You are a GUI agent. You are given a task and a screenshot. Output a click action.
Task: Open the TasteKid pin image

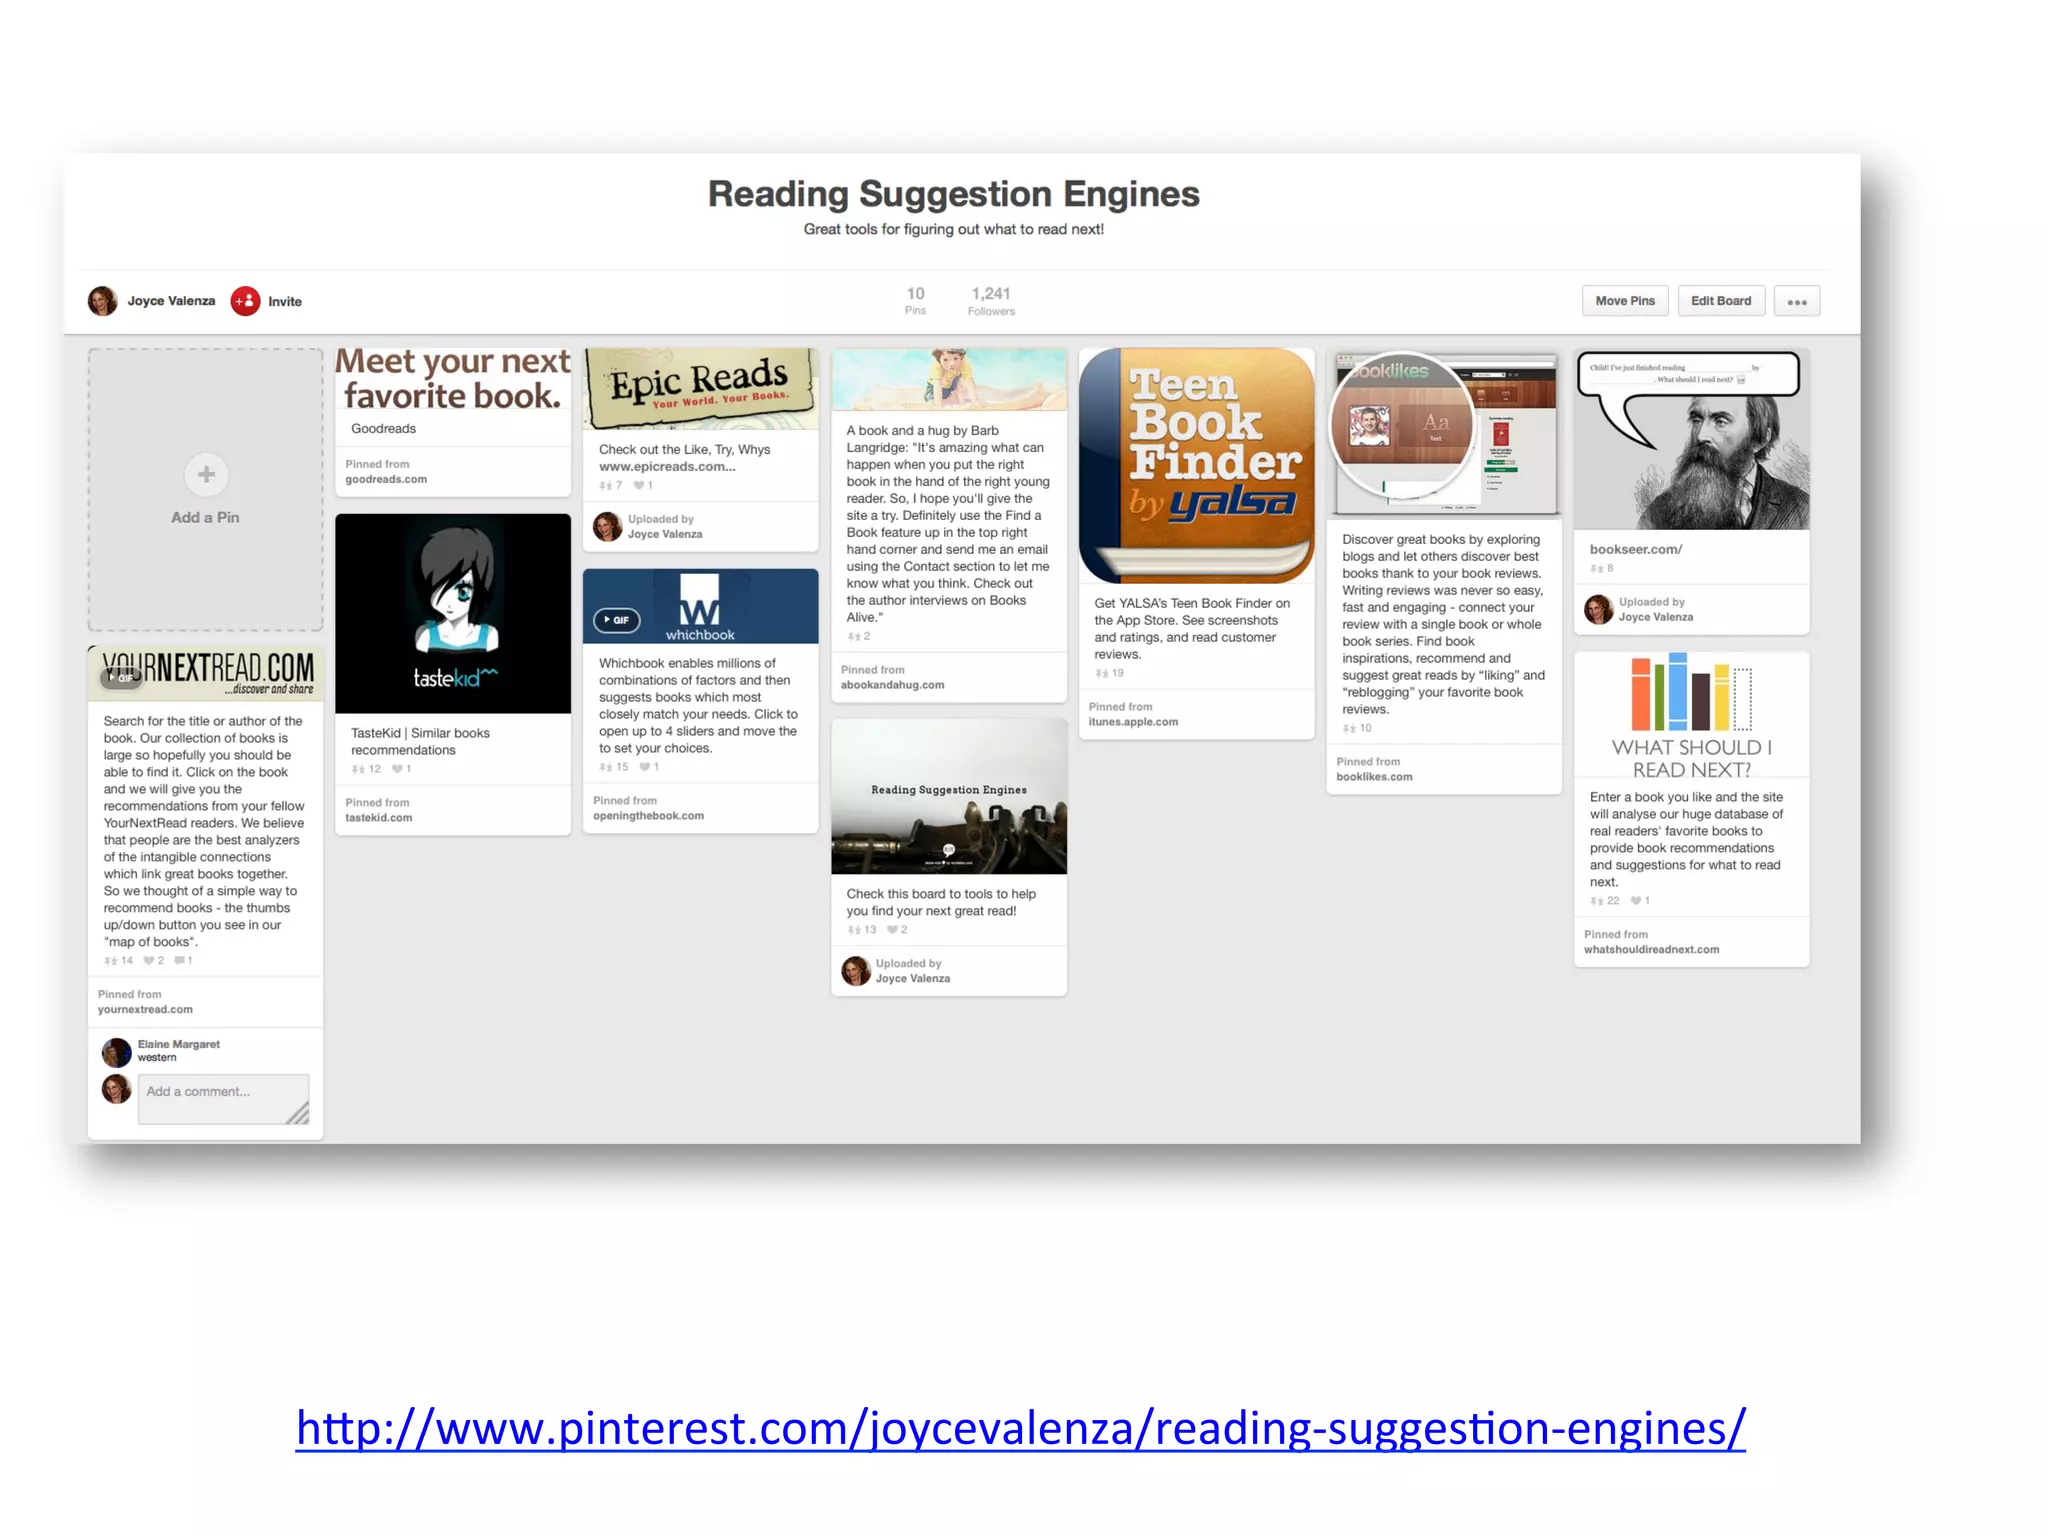click(453, 613)
